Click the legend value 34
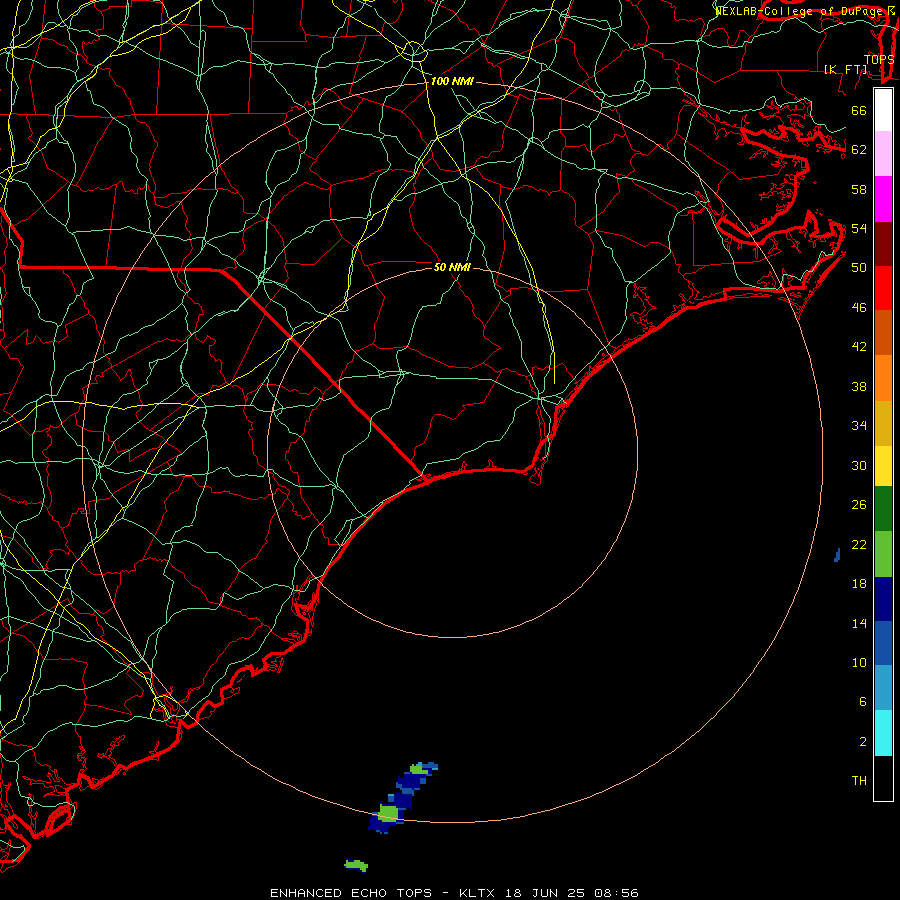The height and width of the screenshot is (900, 900). (859, 425)
